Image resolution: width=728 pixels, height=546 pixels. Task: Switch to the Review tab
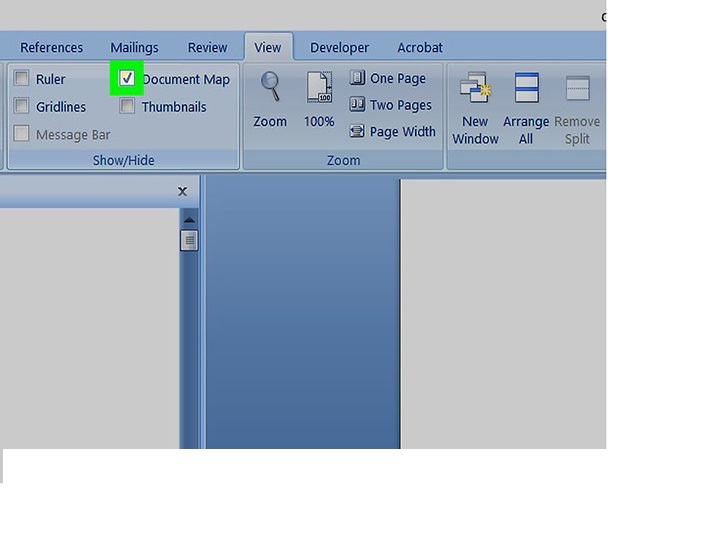click(x=208, y=47)
